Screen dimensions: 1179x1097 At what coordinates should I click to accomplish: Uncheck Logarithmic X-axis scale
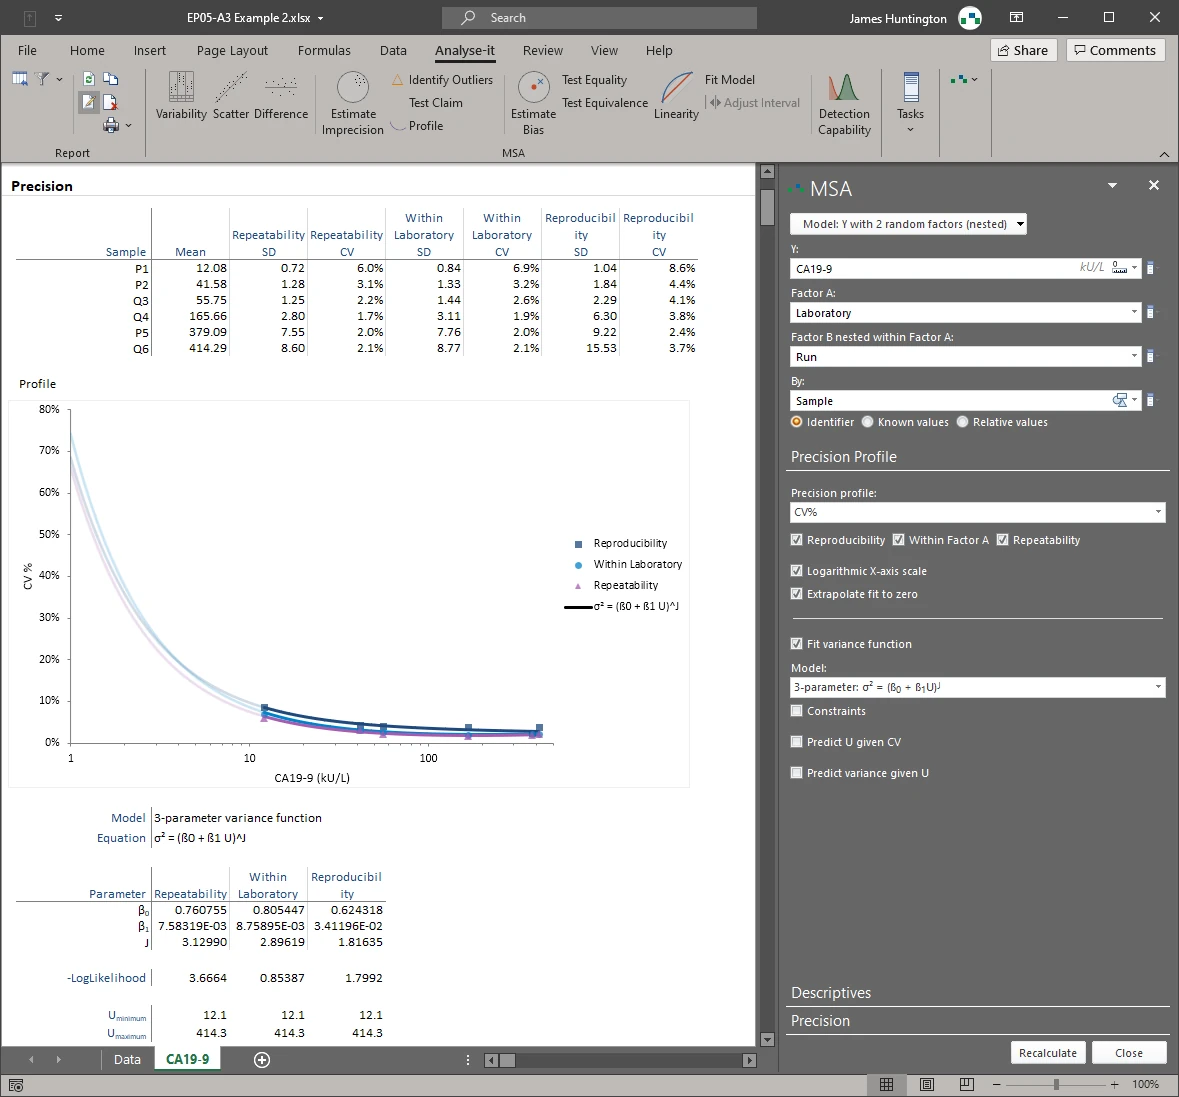pos(797,571)
